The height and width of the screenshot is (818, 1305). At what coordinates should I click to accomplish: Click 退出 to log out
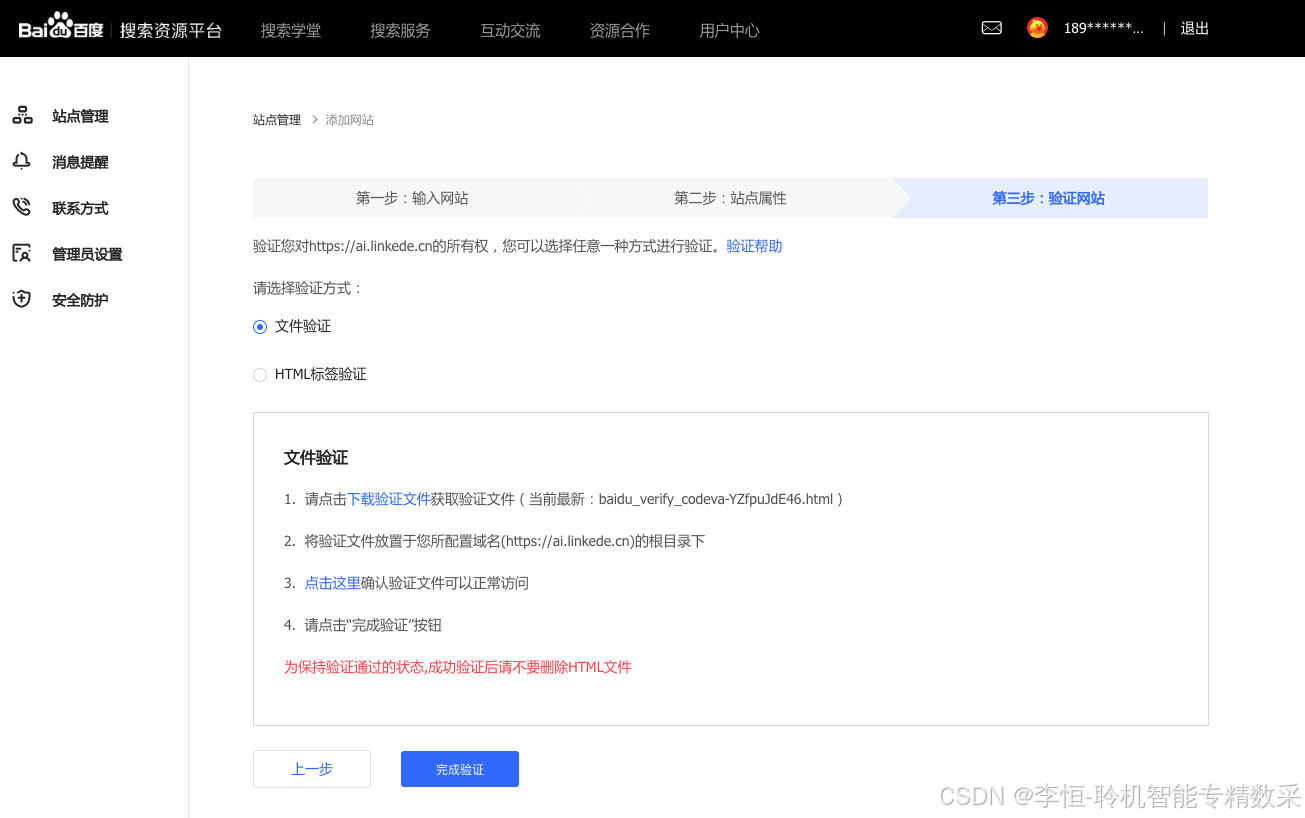1195,28
